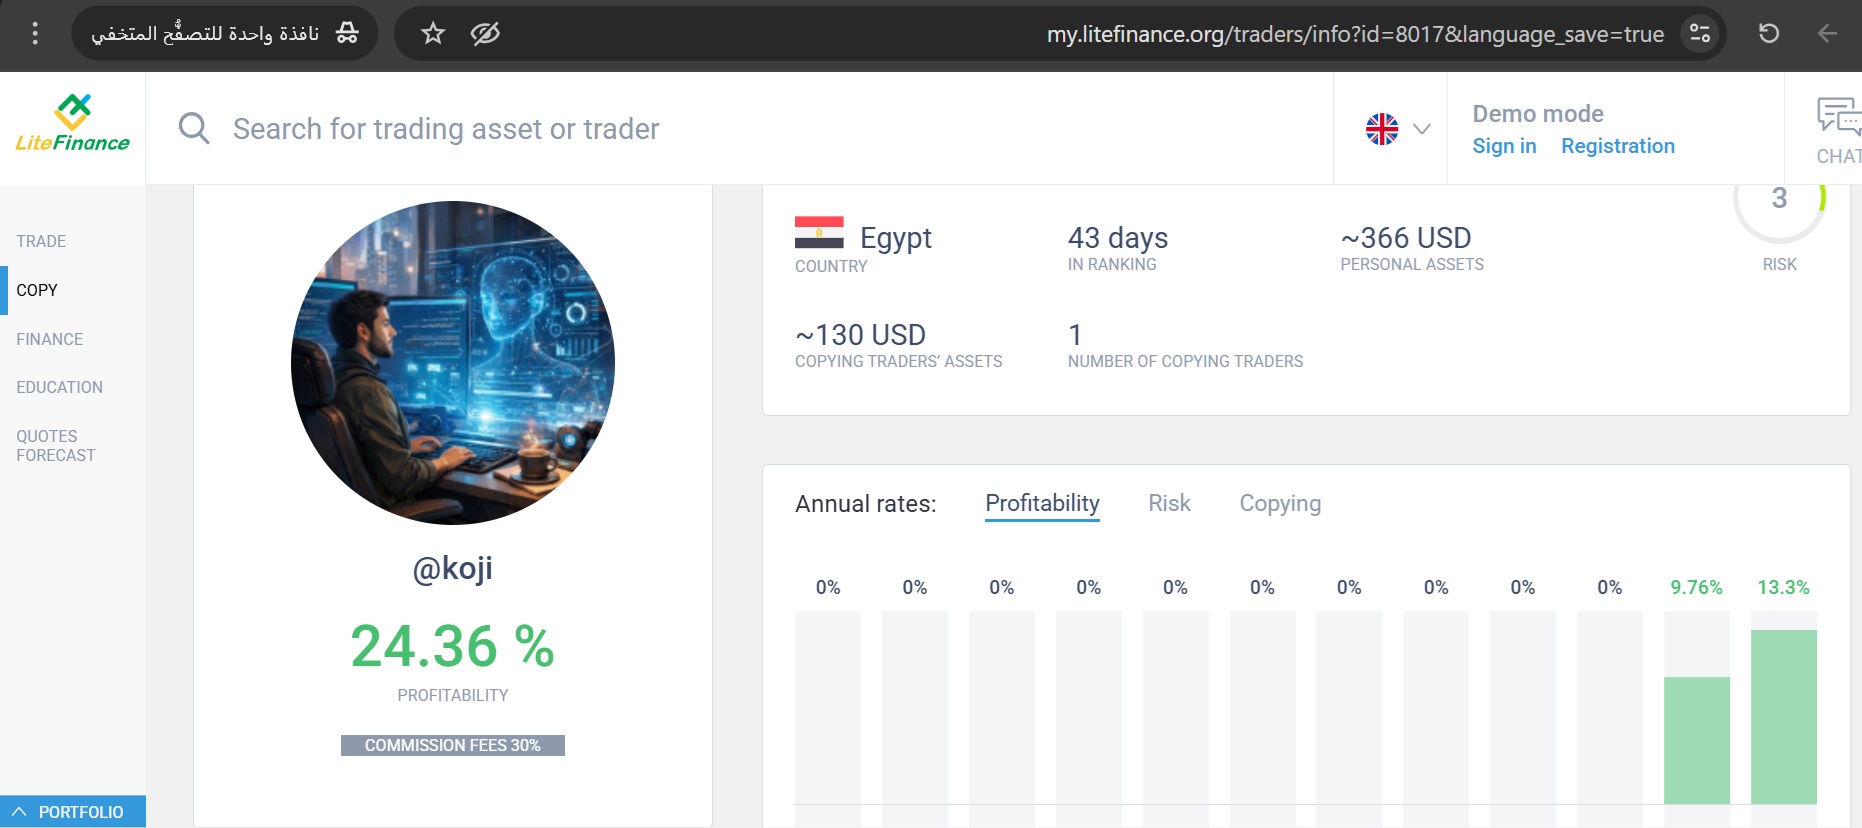The image size is (1862, 828).
Task: Click the browser reload icon
Action: point(1768,34)
